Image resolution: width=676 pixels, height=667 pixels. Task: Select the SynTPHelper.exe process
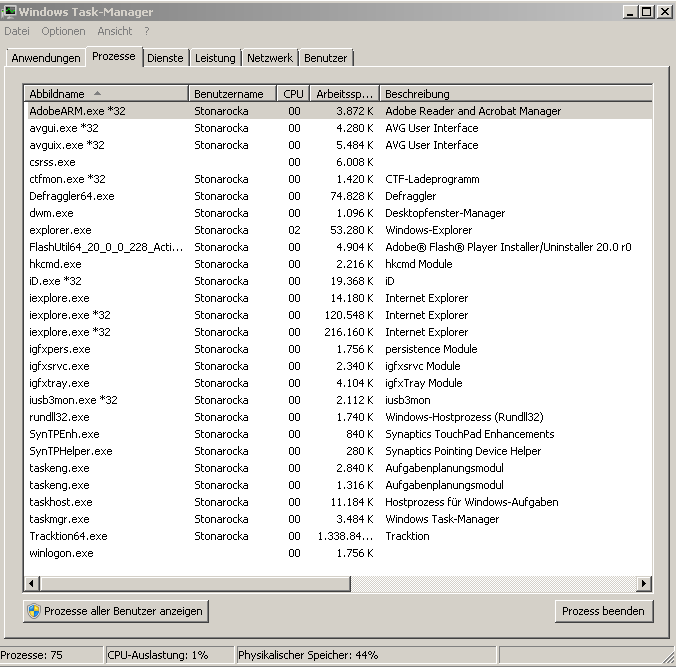click(x=338, y=451)
